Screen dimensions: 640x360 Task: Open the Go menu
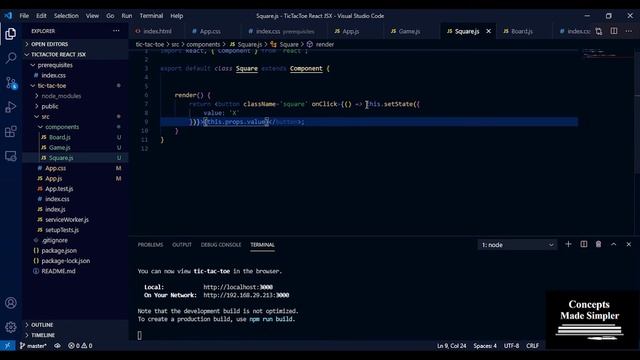click(x=110, y=16)
